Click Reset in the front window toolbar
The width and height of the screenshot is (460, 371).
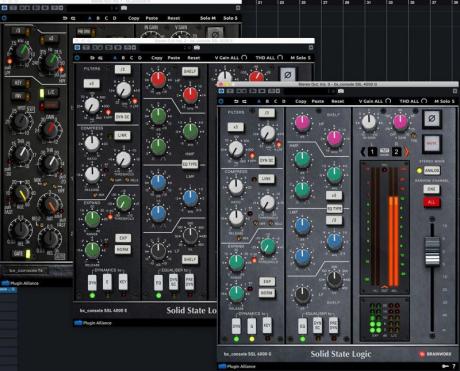click(x=338, y=101)
